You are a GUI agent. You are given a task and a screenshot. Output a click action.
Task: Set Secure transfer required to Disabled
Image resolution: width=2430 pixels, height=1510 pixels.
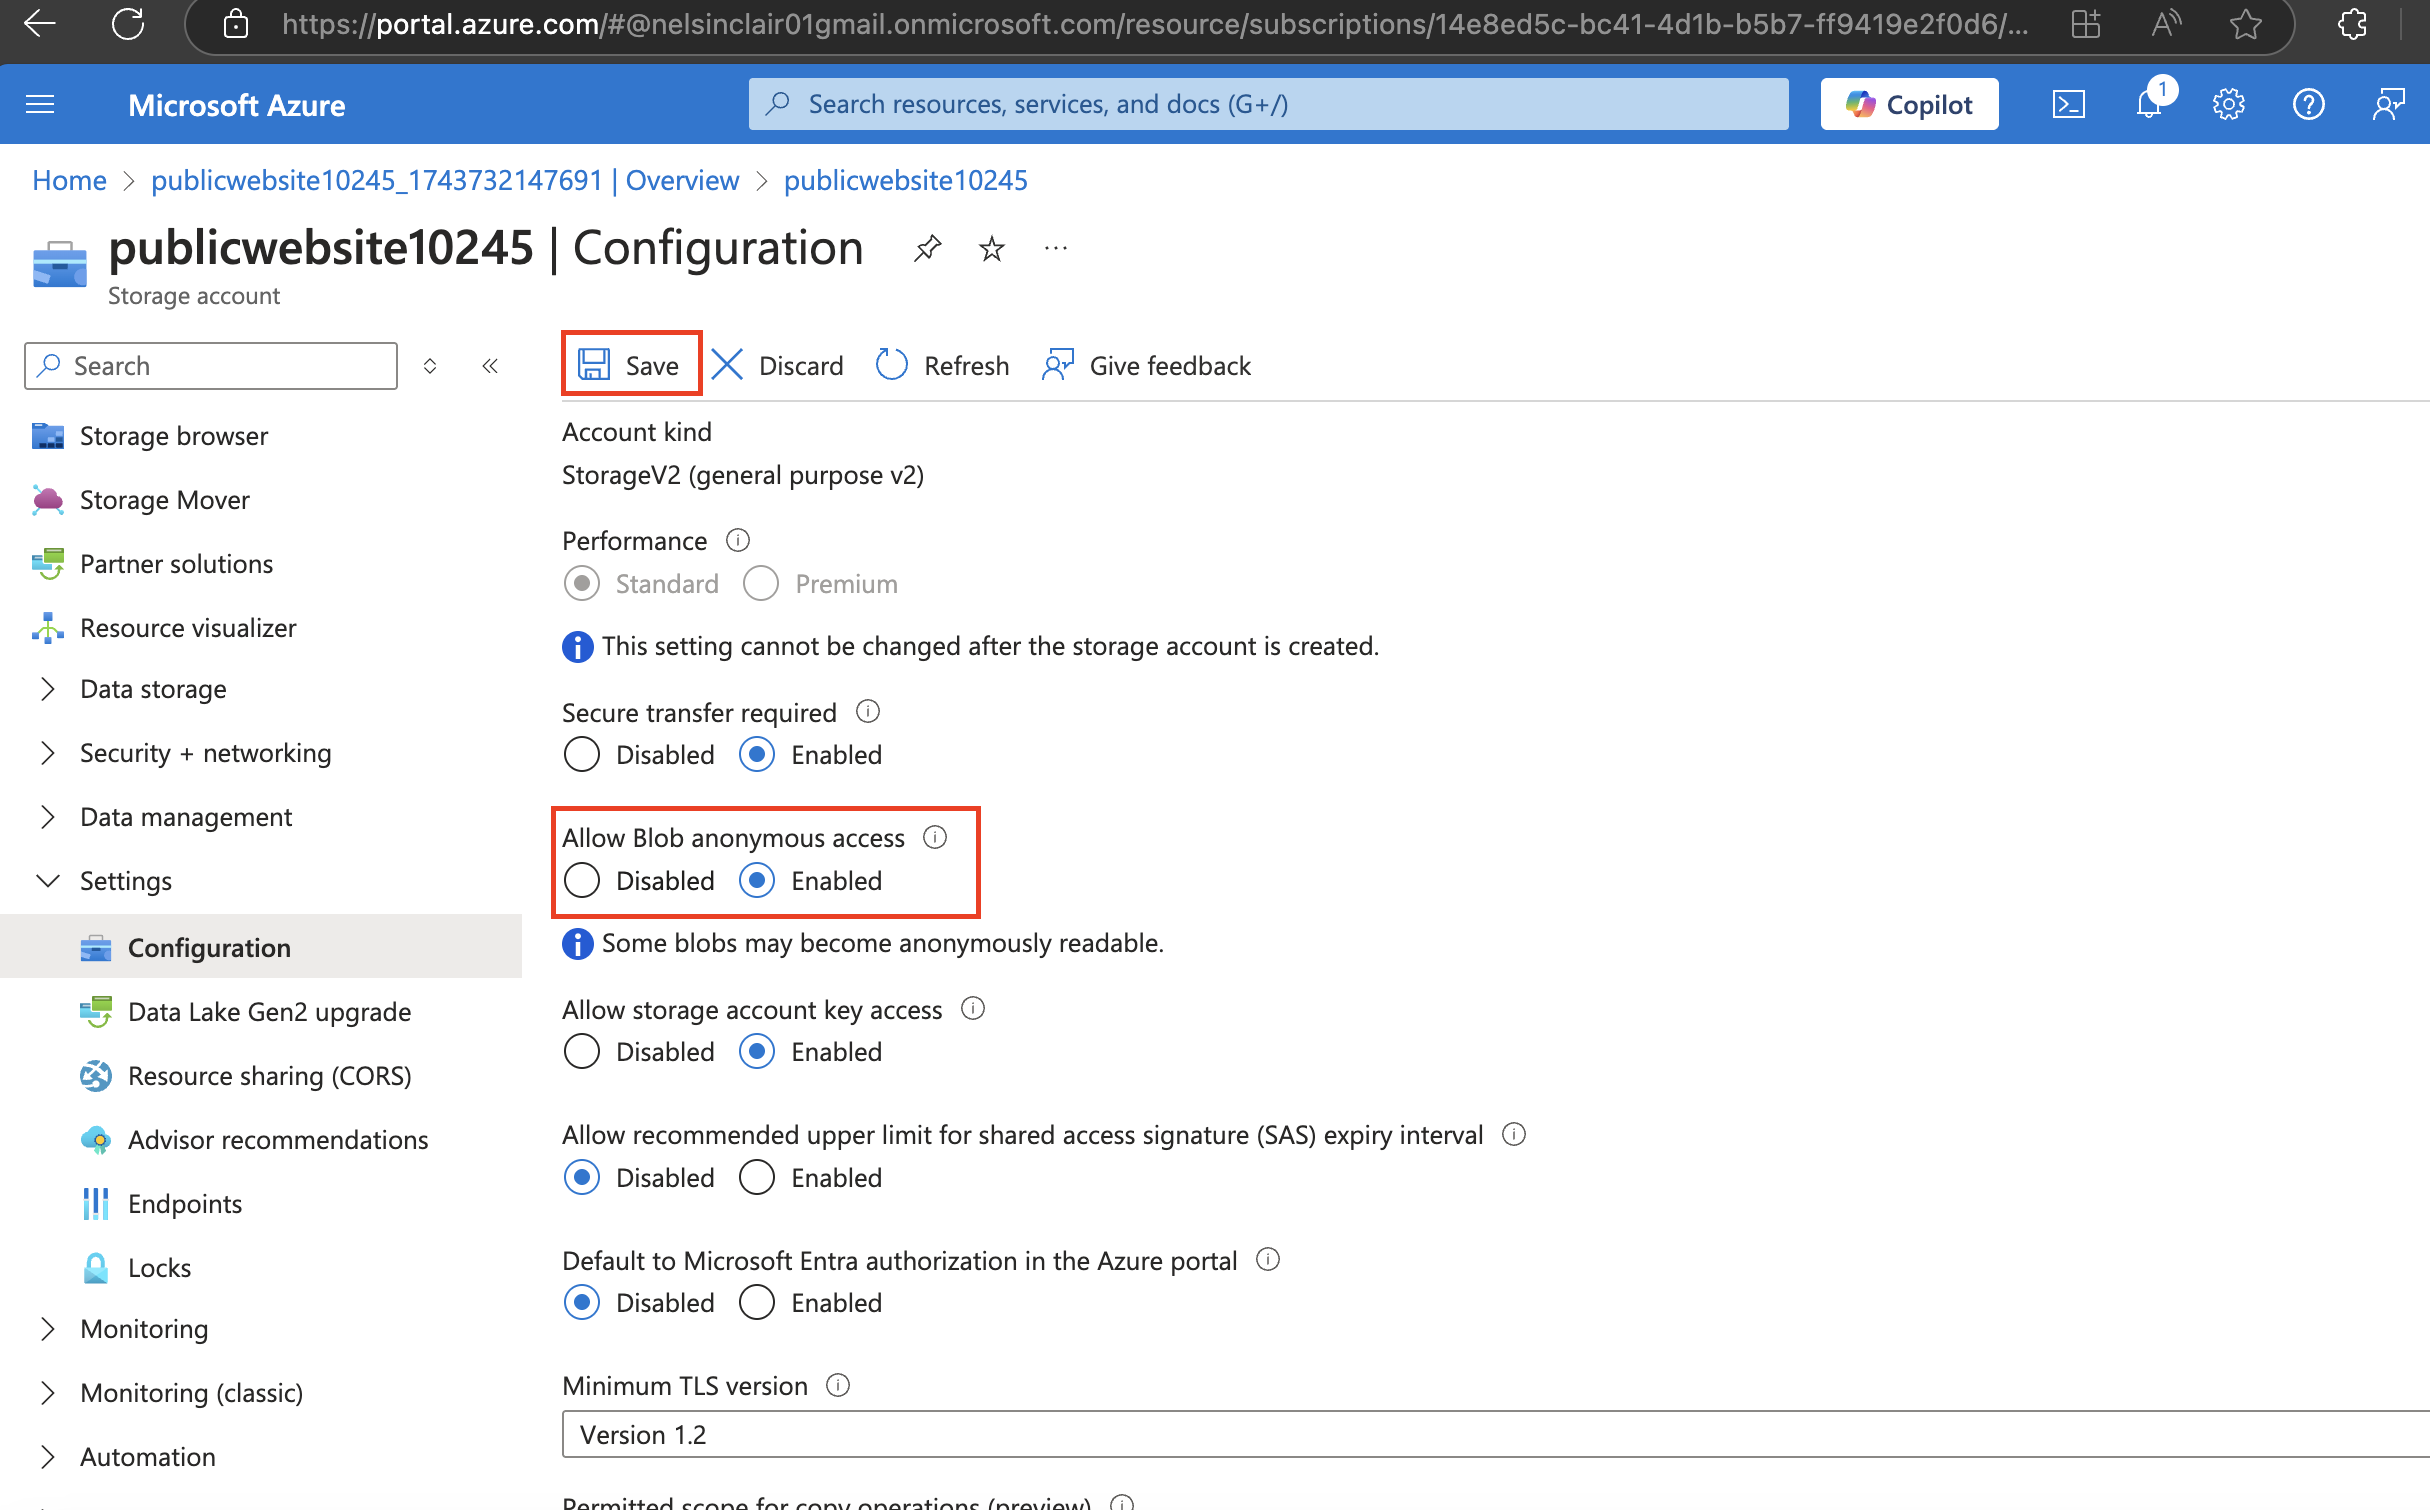(x=582, y=754)
